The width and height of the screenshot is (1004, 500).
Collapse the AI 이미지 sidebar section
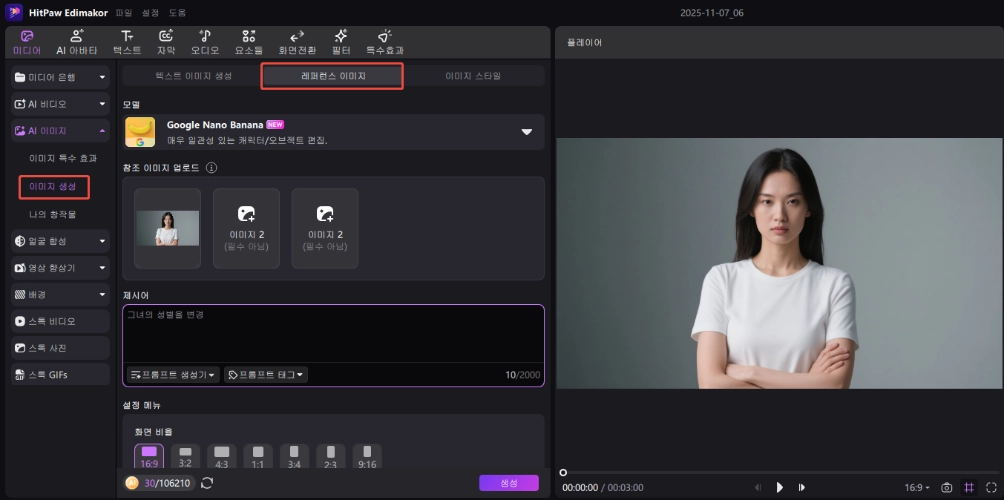60,131
